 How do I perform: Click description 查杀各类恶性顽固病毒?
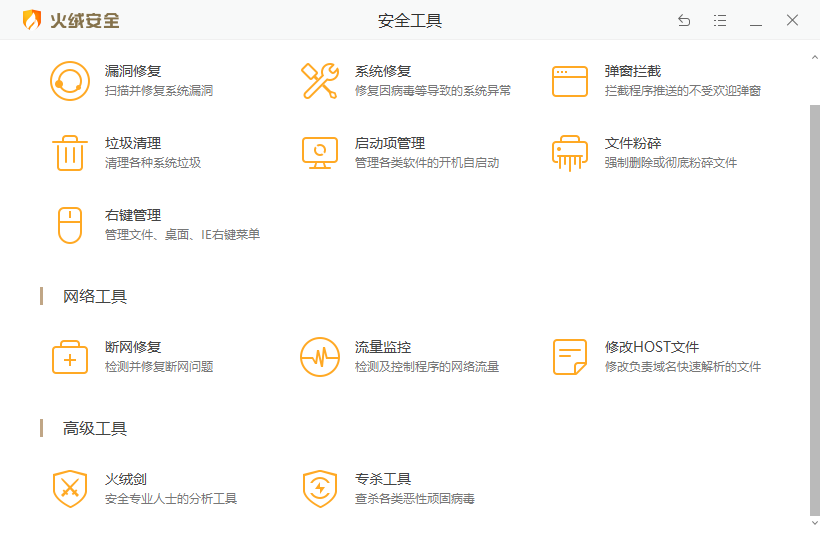(x=415, y=499)
